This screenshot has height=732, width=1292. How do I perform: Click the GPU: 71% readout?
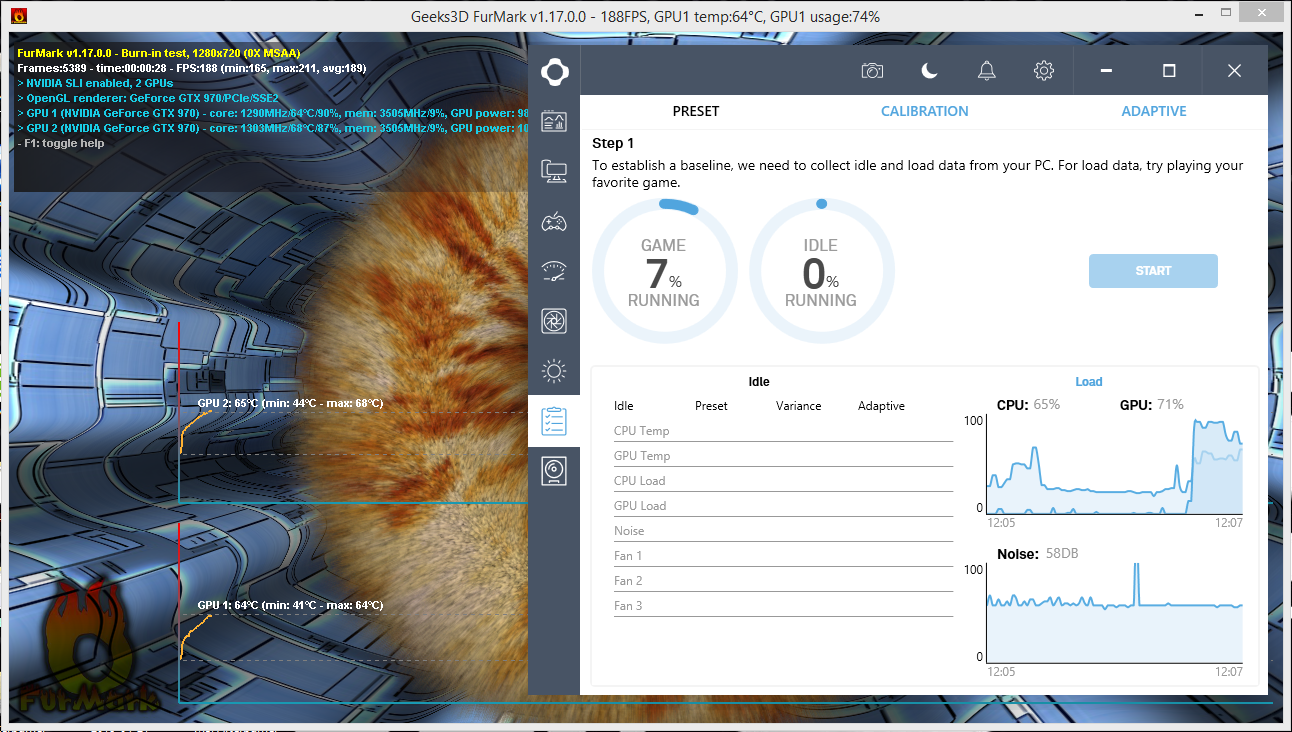1151,405
